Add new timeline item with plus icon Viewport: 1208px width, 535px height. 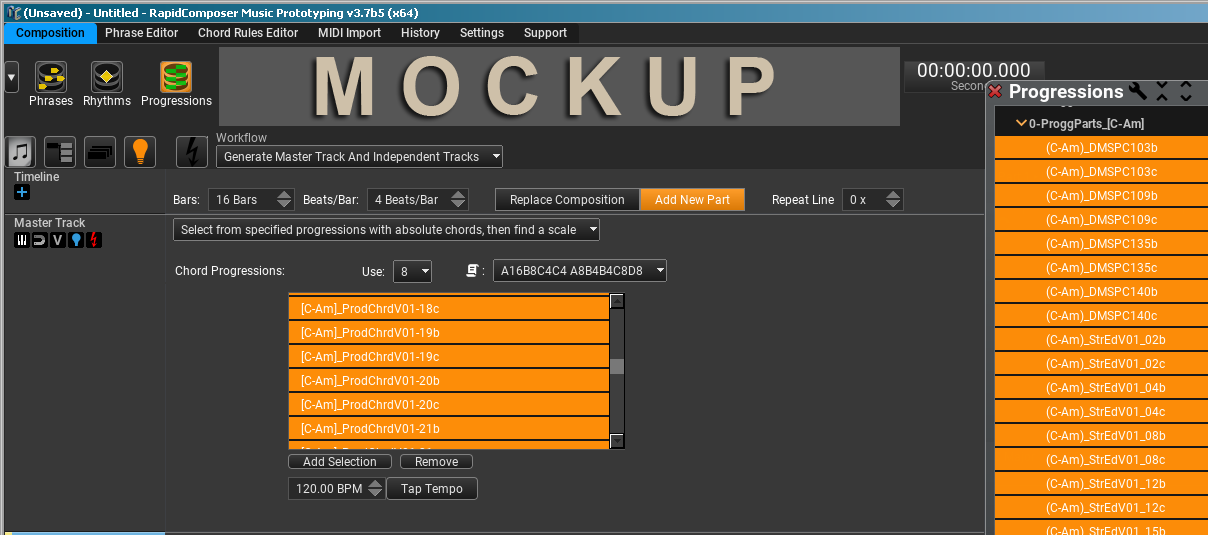(22, 192)
